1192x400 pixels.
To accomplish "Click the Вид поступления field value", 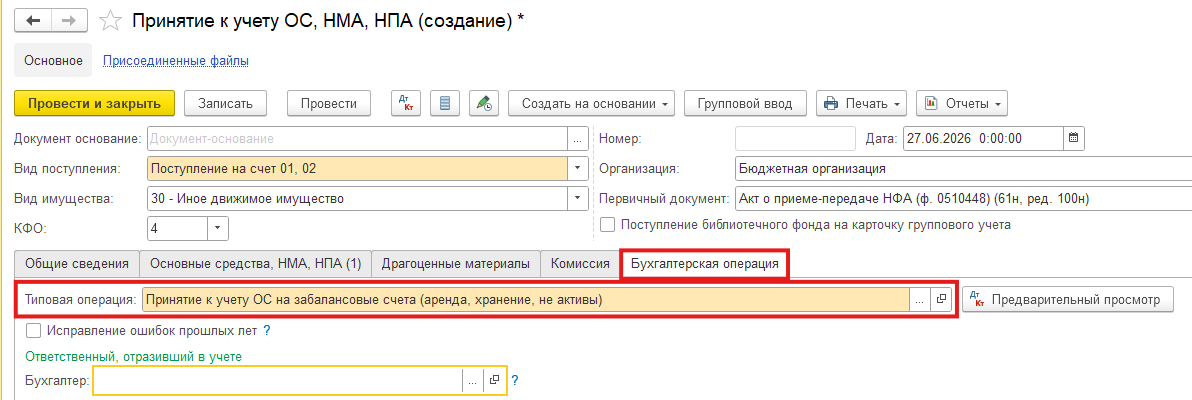I will [x=357, y=168].
